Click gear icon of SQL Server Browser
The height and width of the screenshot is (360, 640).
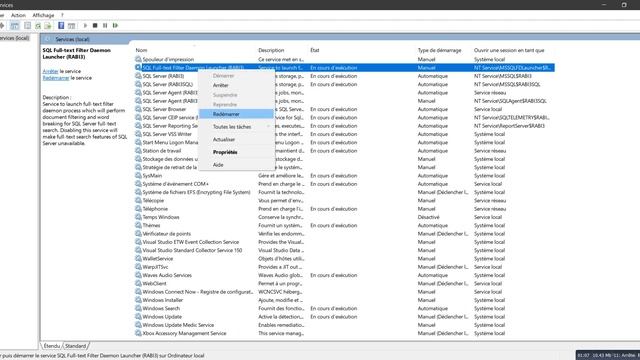pyautogui.click(x=138, y=109)
